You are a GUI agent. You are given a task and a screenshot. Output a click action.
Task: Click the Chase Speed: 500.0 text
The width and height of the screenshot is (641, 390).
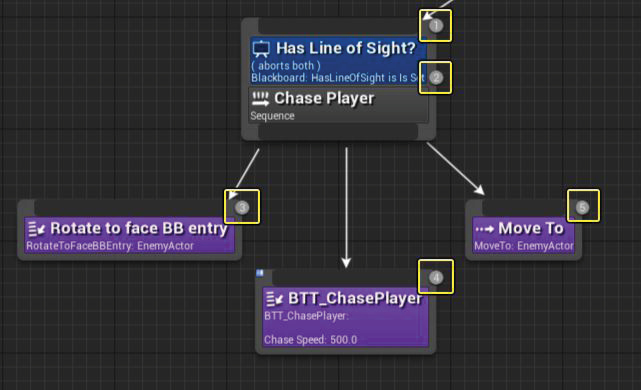click(310, 340)
